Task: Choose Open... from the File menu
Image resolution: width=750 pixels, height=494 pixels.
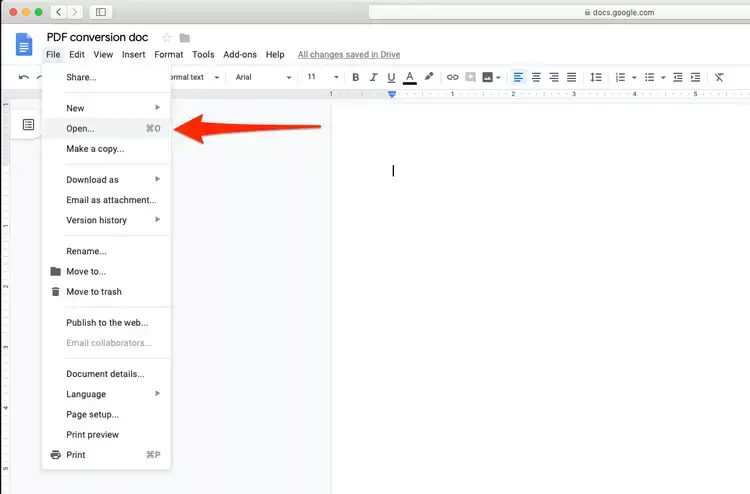Action: [106, 128]
